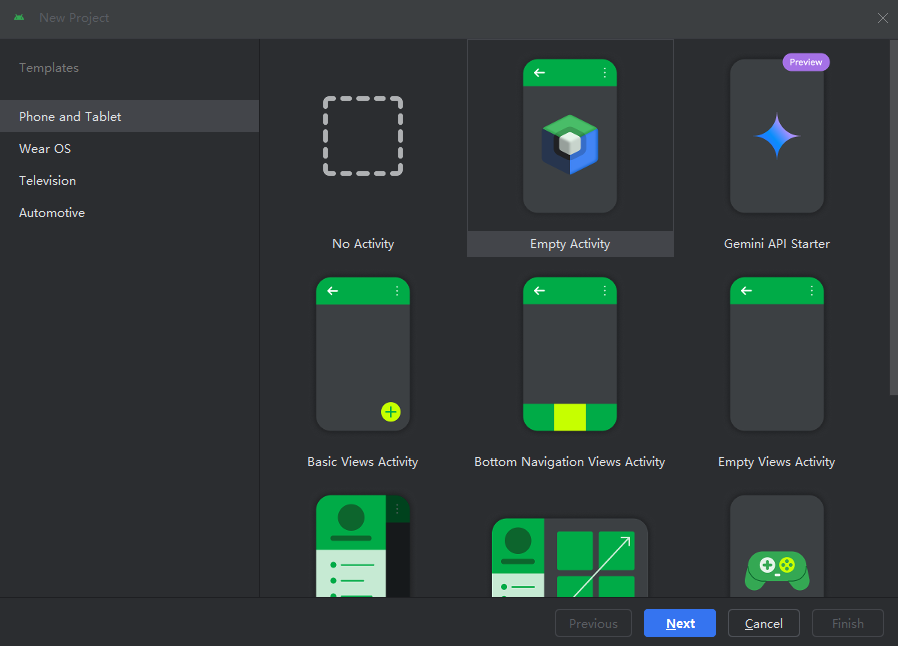This screenshot has width=898, height=646.
Task: Click the 'No Activity' label text
Action: click(363, 244)
